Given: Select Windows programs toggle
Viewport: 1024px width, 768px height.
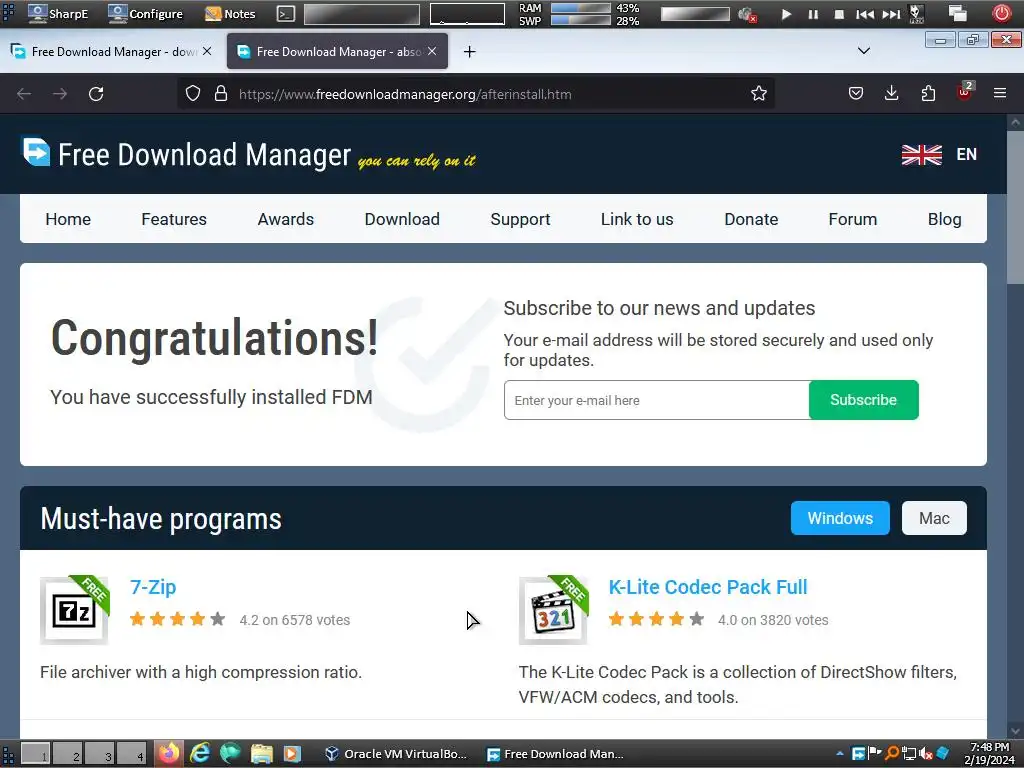Looking at the screenshot, I should [x=840, y=518].
